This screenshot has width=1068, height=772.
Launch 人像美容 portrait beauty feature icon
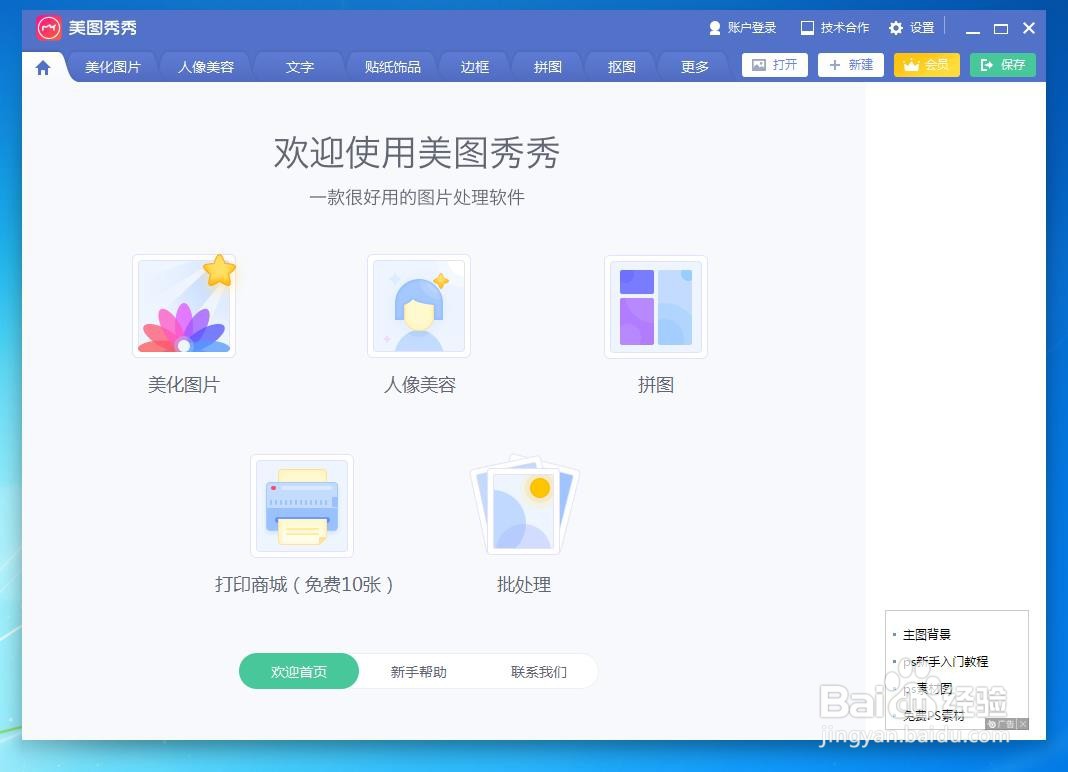point(419,306)
